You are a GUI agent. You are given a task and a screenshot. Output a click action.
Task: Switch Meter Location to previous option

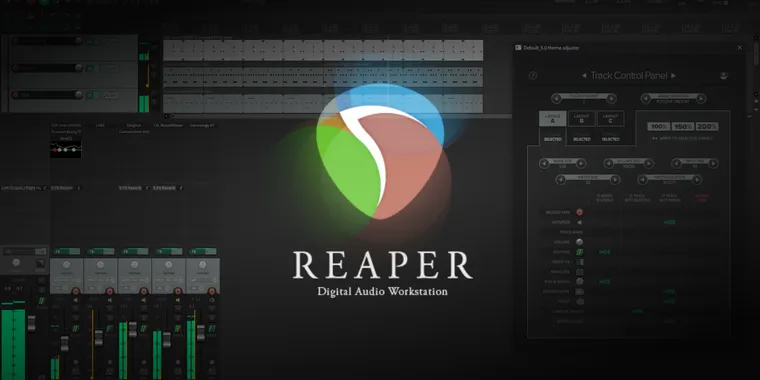pos(643,180)
